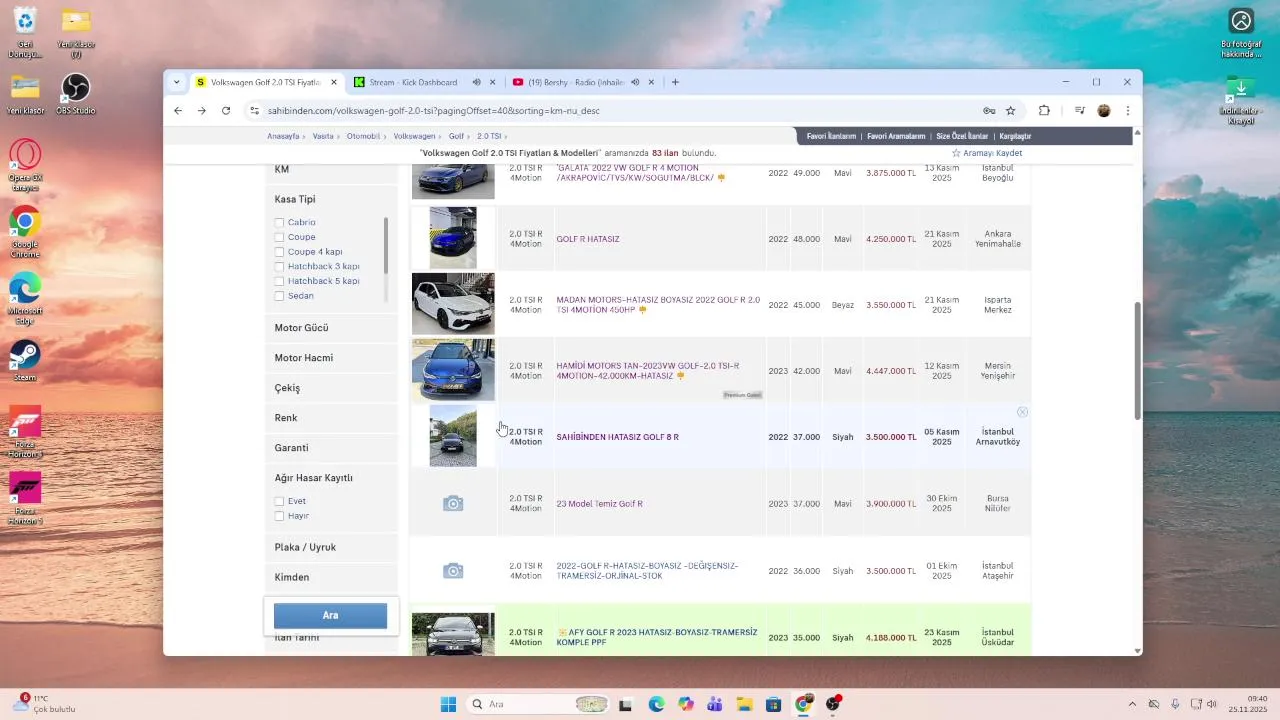Open the Opera GX desktop icon
Screen dimensions: 1280x720
pos(25,165)
